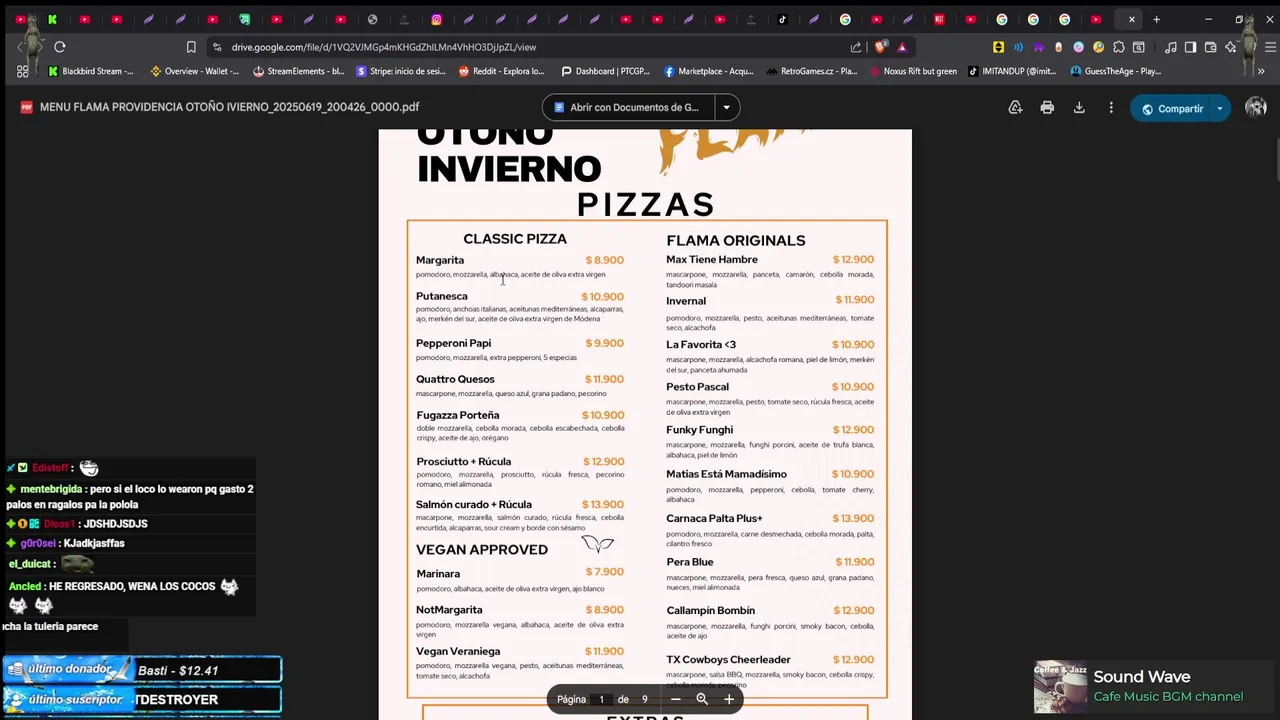The width and height of the screenshot is (1280, 720).
Task: Switch to the Instagram tab
Action: pyautogui.click(x=437, y=19)
